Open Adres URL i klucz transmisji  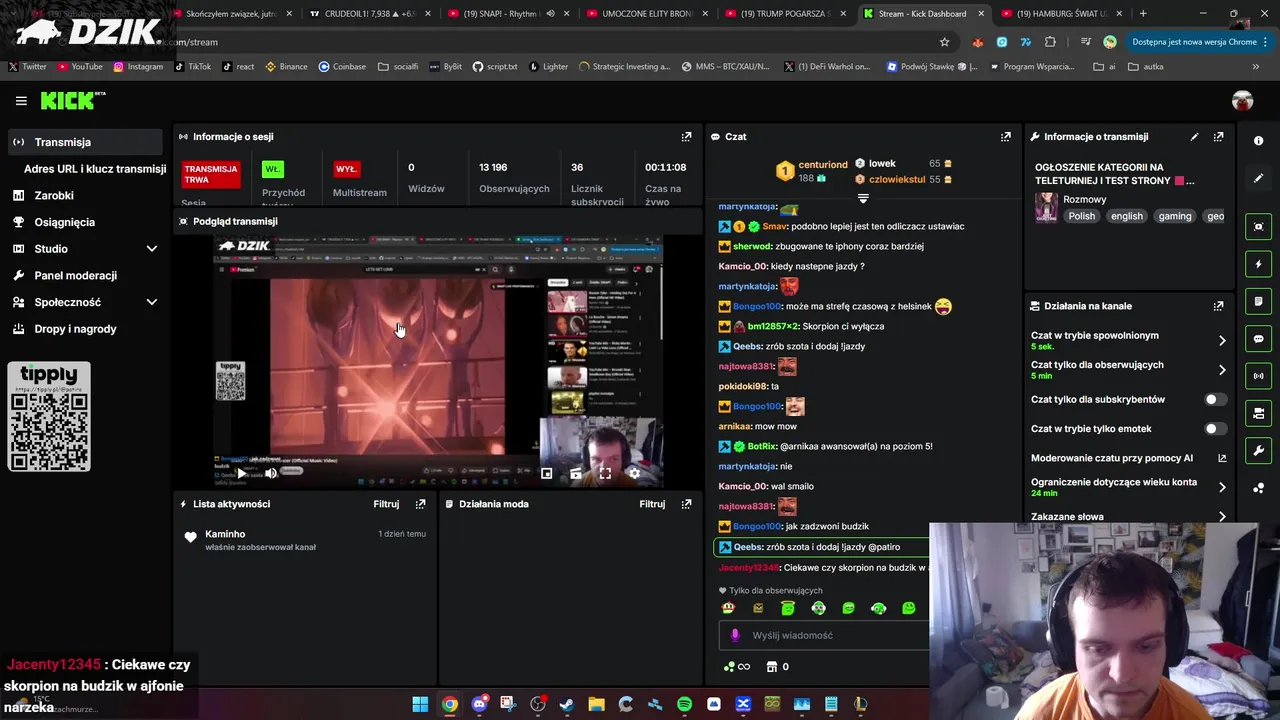point(95,169)
